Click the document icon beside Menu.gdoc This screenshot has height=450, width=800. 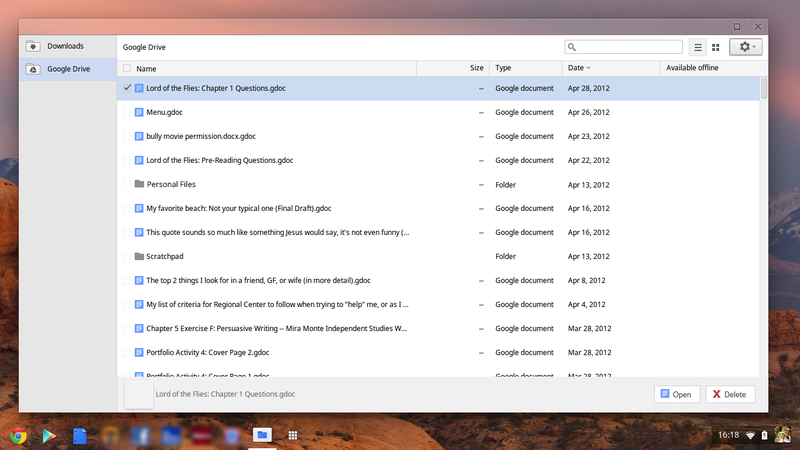[x=139, y=112]
